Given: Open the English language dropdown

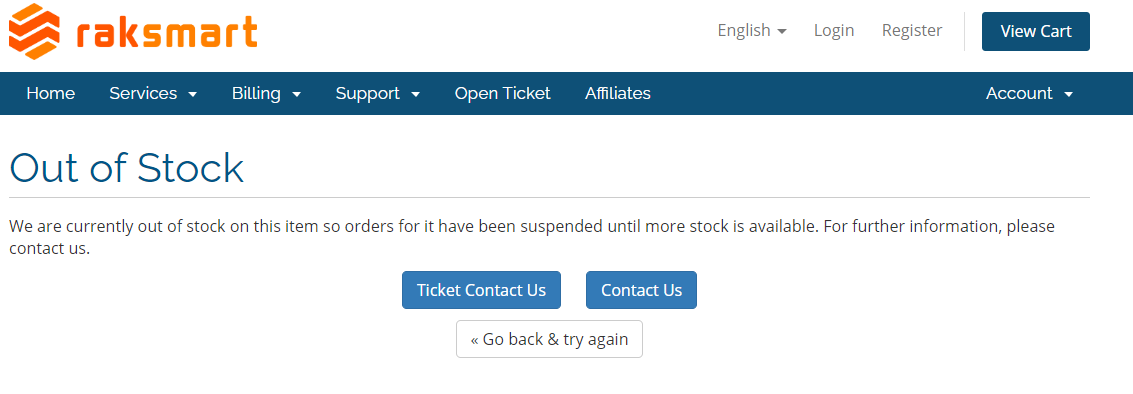Looking at the screenshot, I should pyautogui.click(x=751, y=30).
